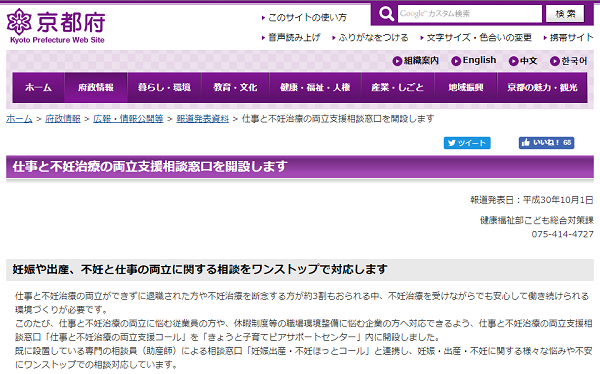Image resolution: width=600 pixels, height=374 pixels.
Task: Select the 地域振興 navigation tab
Action: 466,88
